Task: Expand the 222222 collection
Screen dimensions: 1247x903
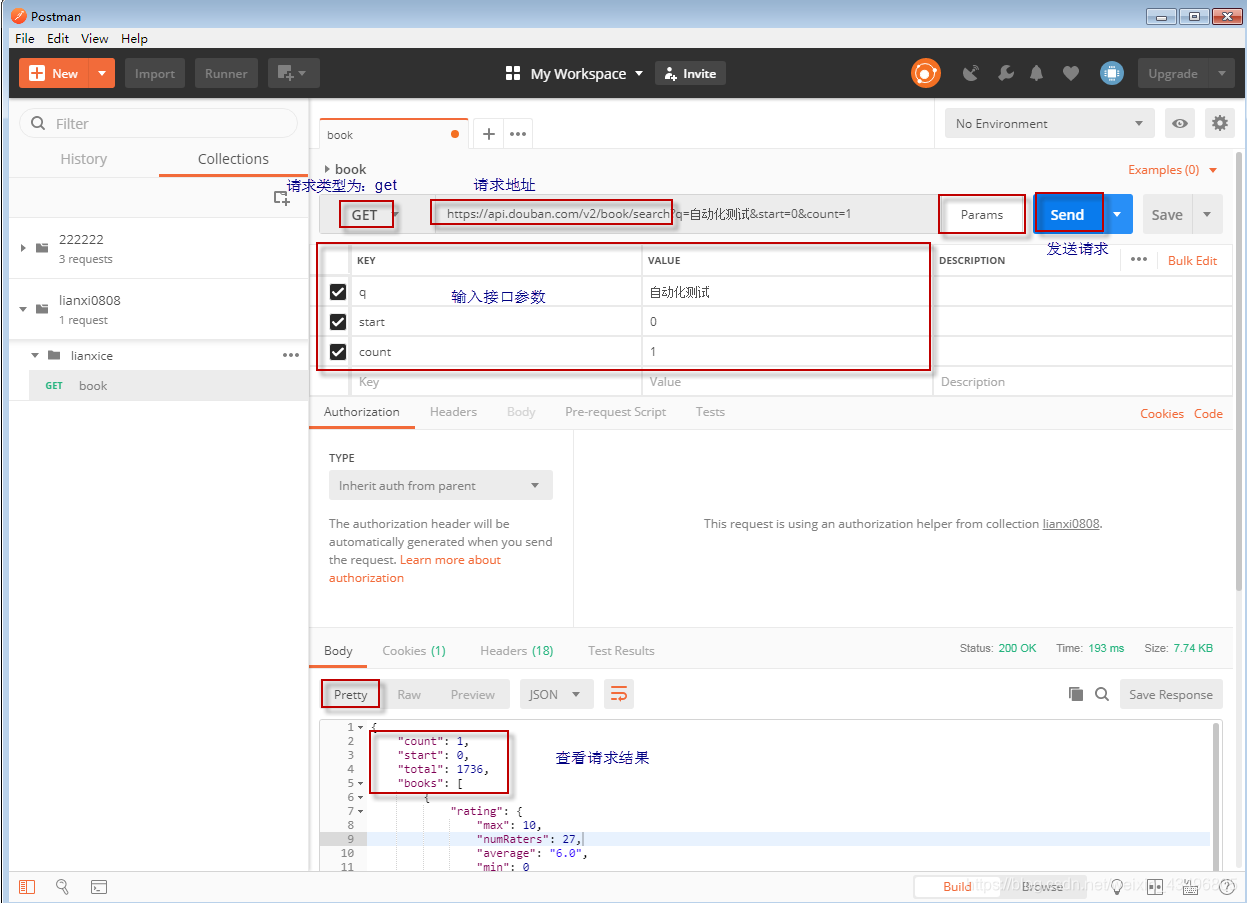Action: tap(23, 247)
